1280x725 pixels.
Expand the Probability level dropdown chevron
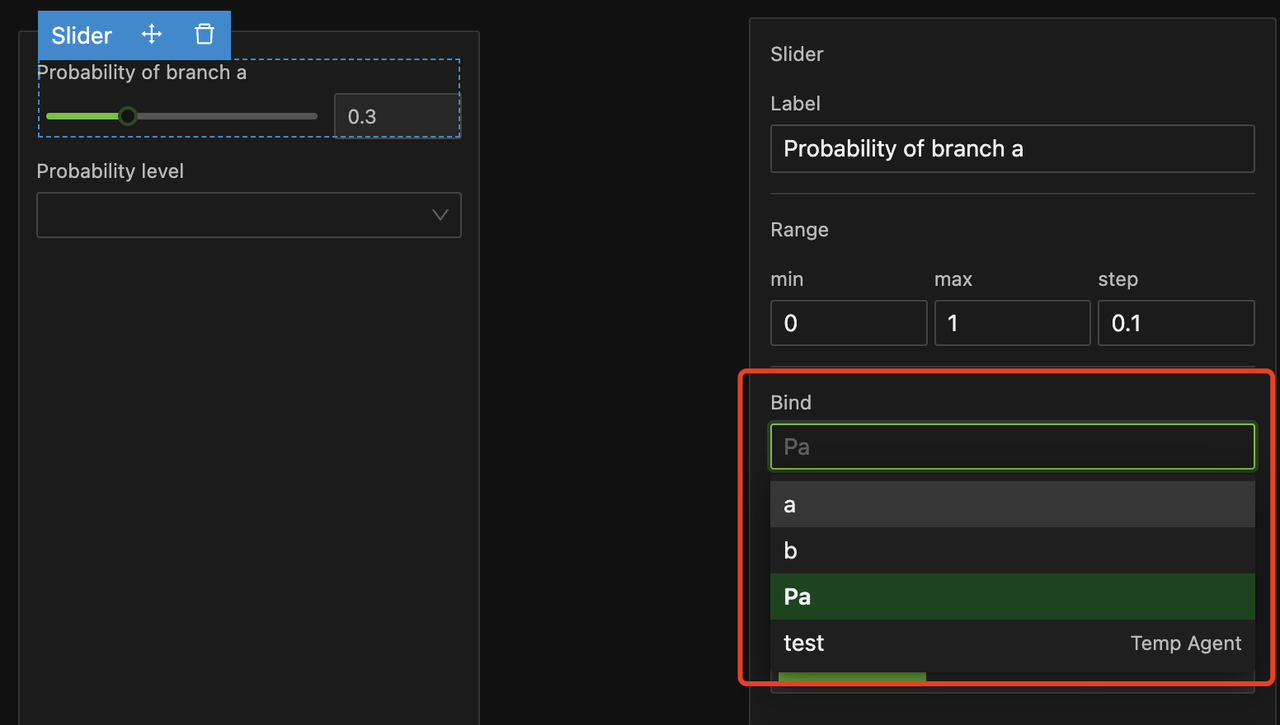[x=439, y=215]
